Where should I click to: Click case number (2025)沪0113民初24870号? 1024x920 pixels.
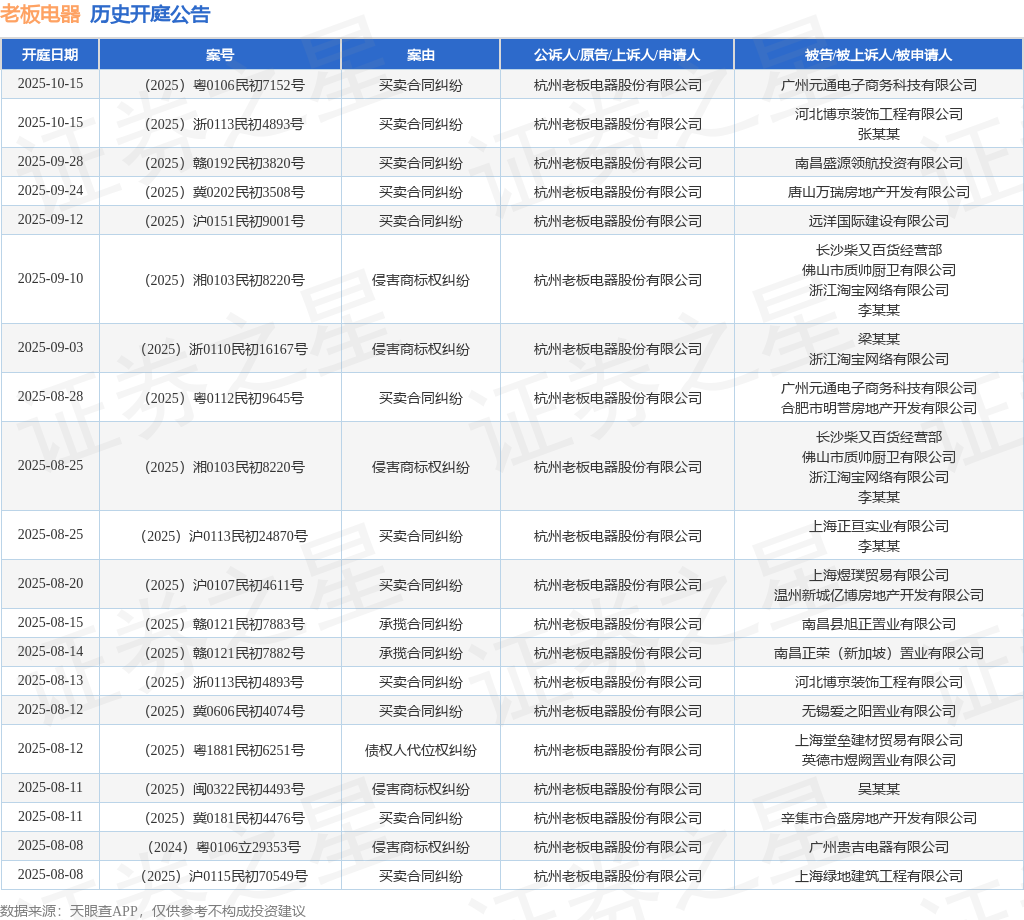(224, 536)
